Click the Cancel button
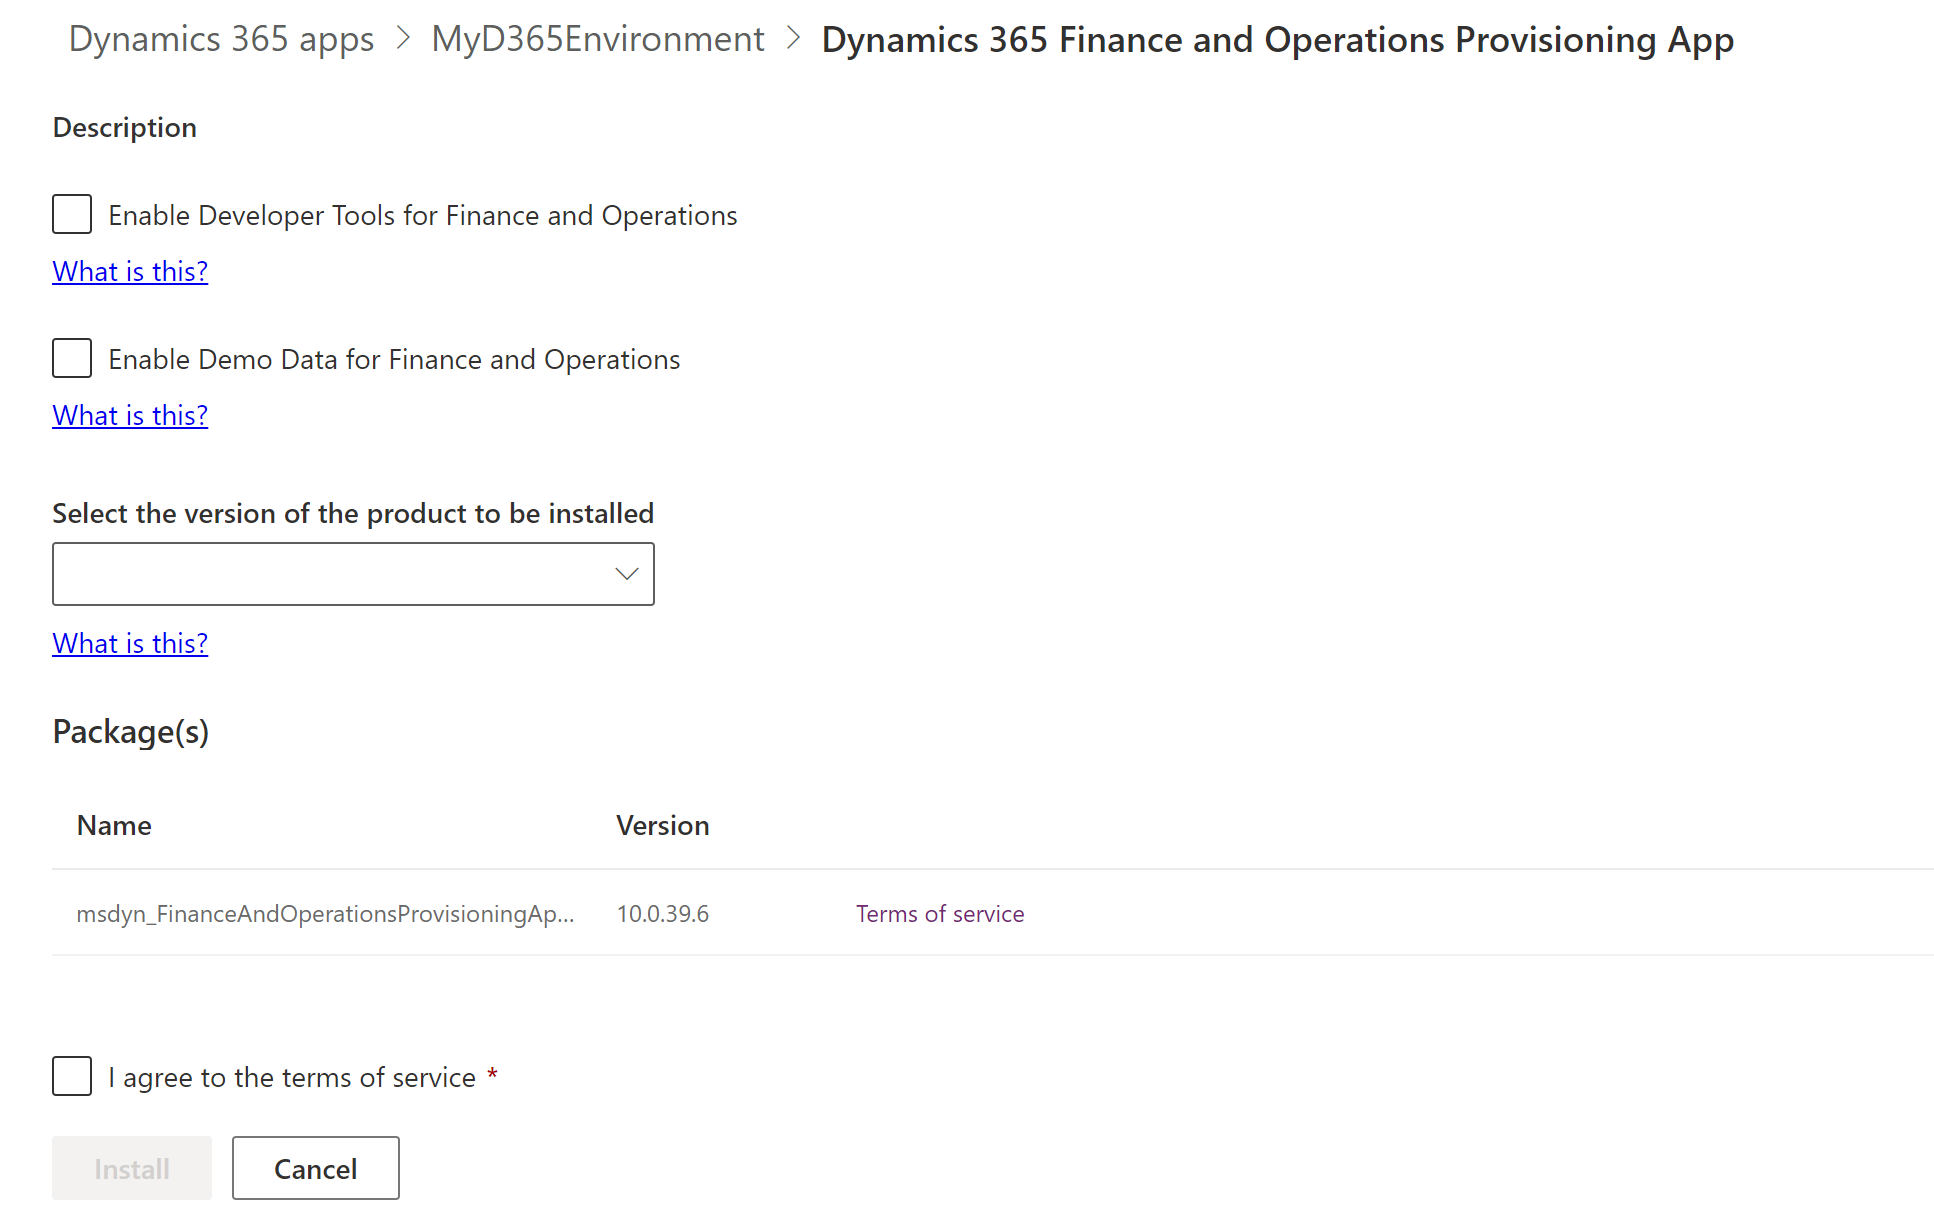Viewport: 1934px width, 1221px height. [x=315, y=1168]
